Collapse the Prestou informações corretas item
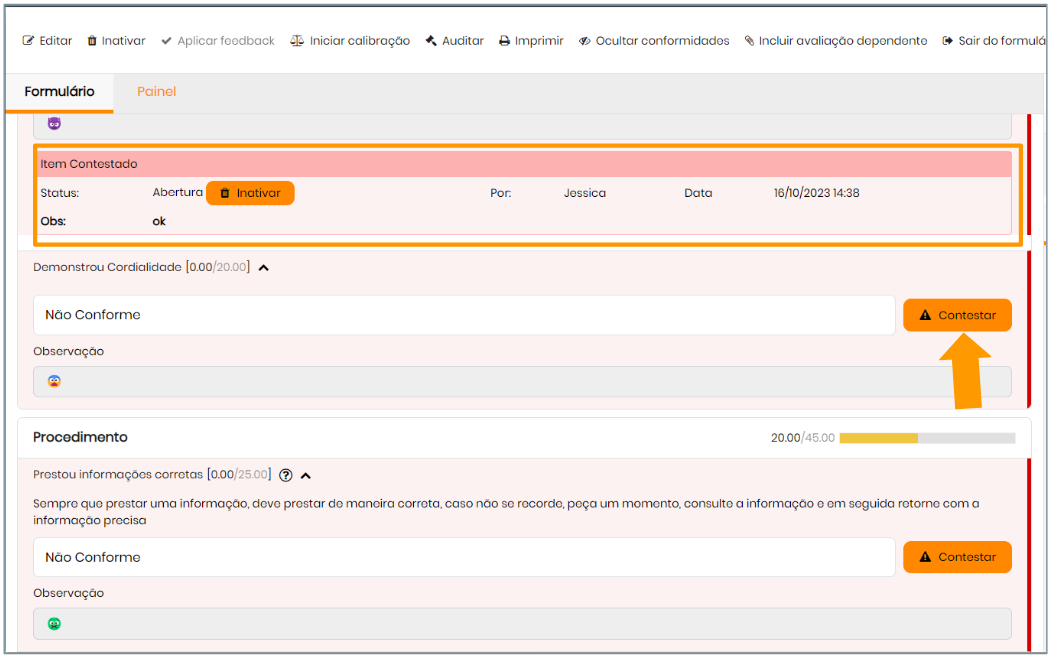 point(305,476)
